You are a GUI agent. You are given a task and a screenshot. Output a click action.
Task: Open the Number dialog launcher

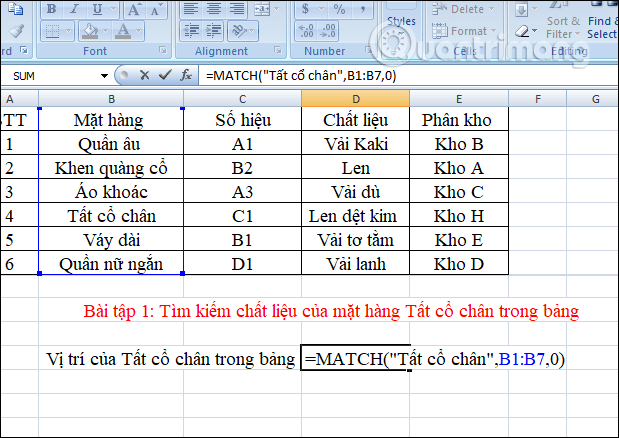[369, 50]
